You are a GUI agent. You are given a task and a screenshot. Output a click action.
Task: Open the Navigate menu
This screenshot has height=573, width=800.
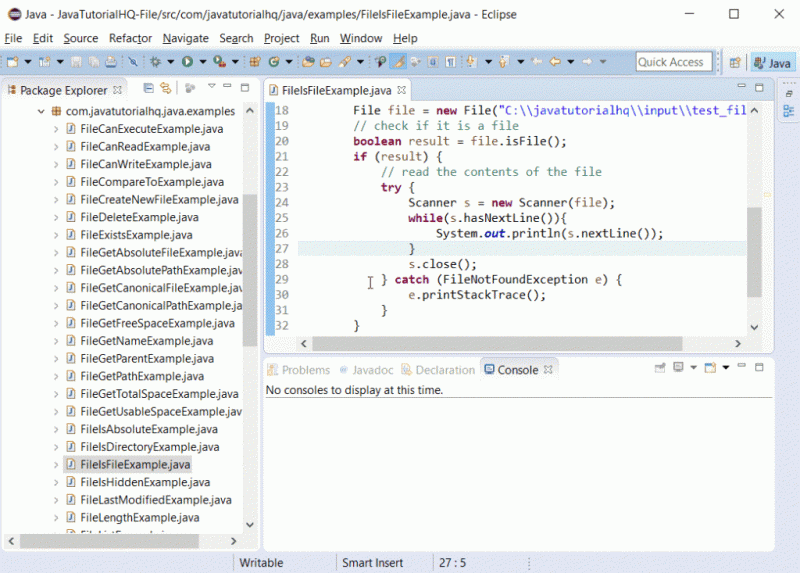click(185, 38)
